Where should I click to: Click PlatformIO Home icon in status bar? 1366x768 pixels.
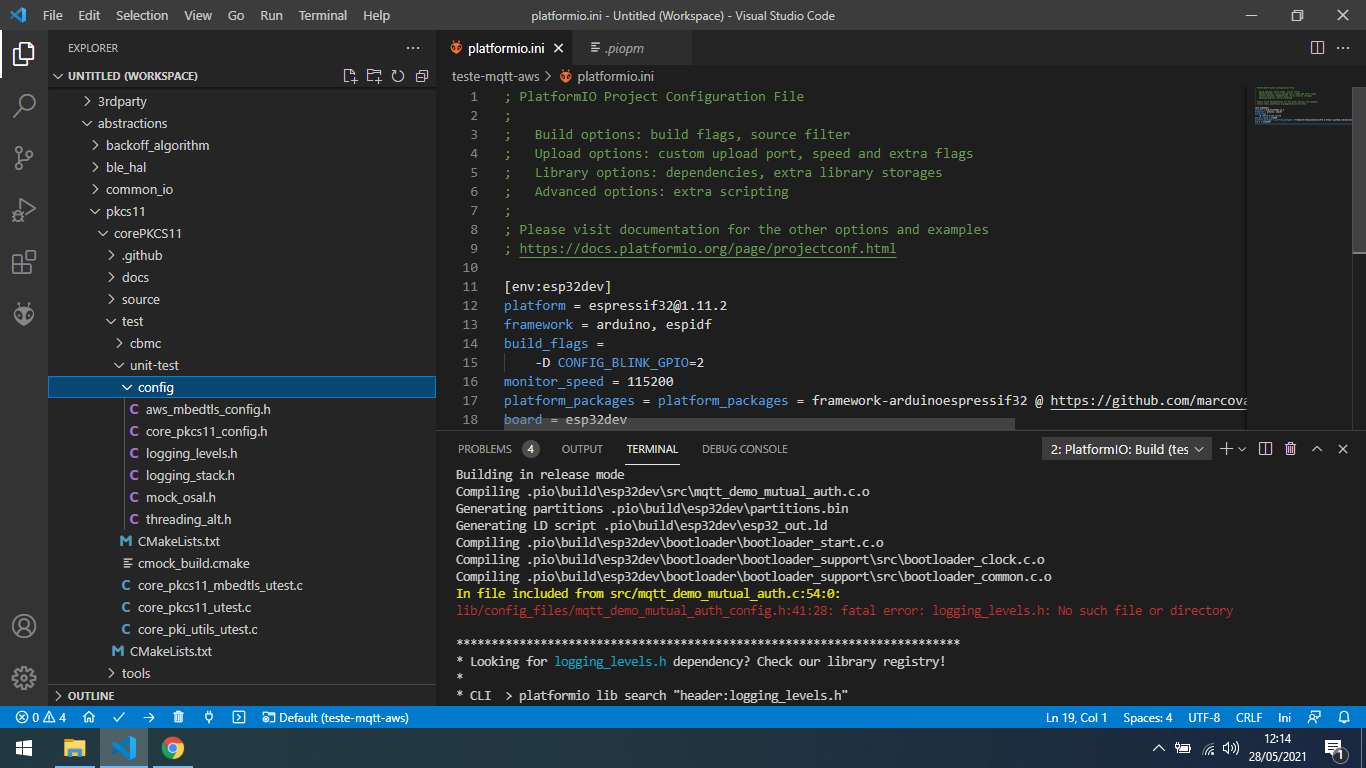(89, 717)
